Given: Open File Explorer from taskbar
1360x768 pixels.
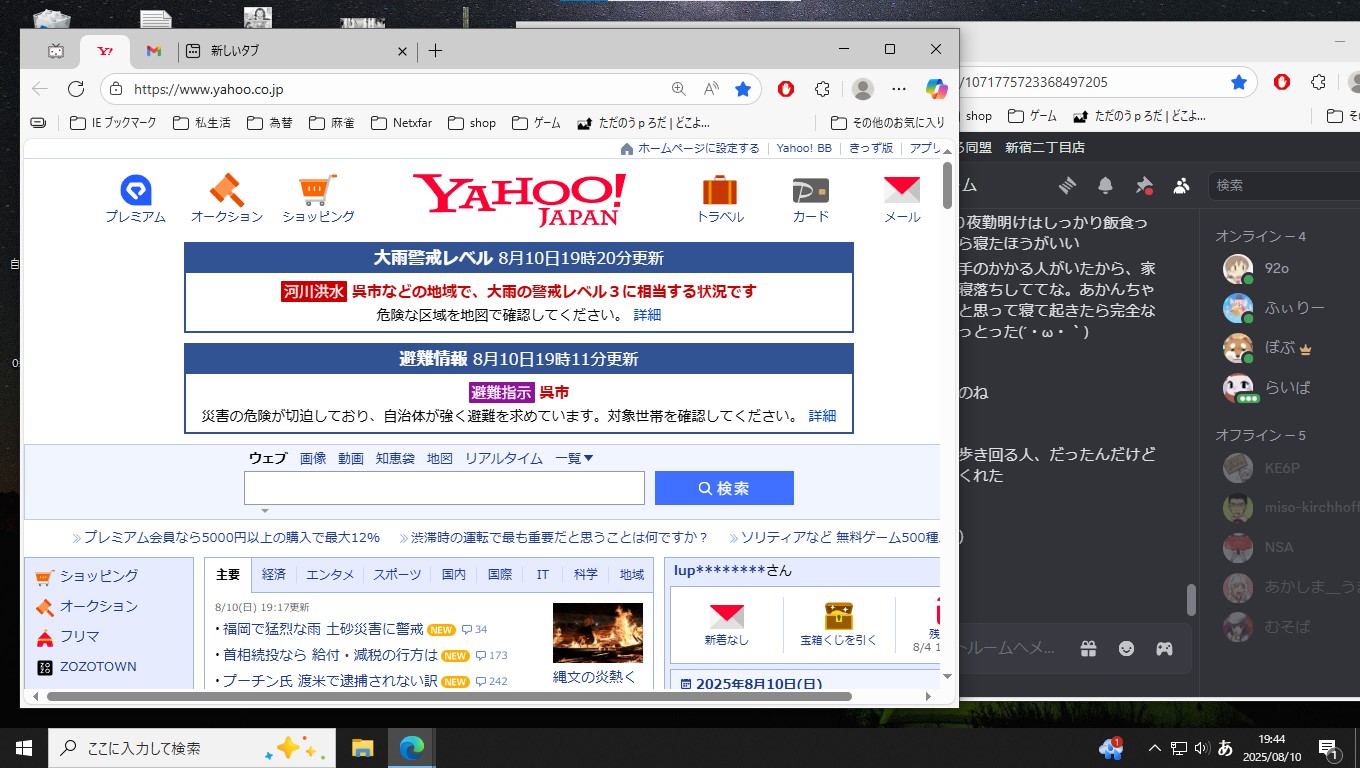Looking at the screenshot, I should click(362, 748).
